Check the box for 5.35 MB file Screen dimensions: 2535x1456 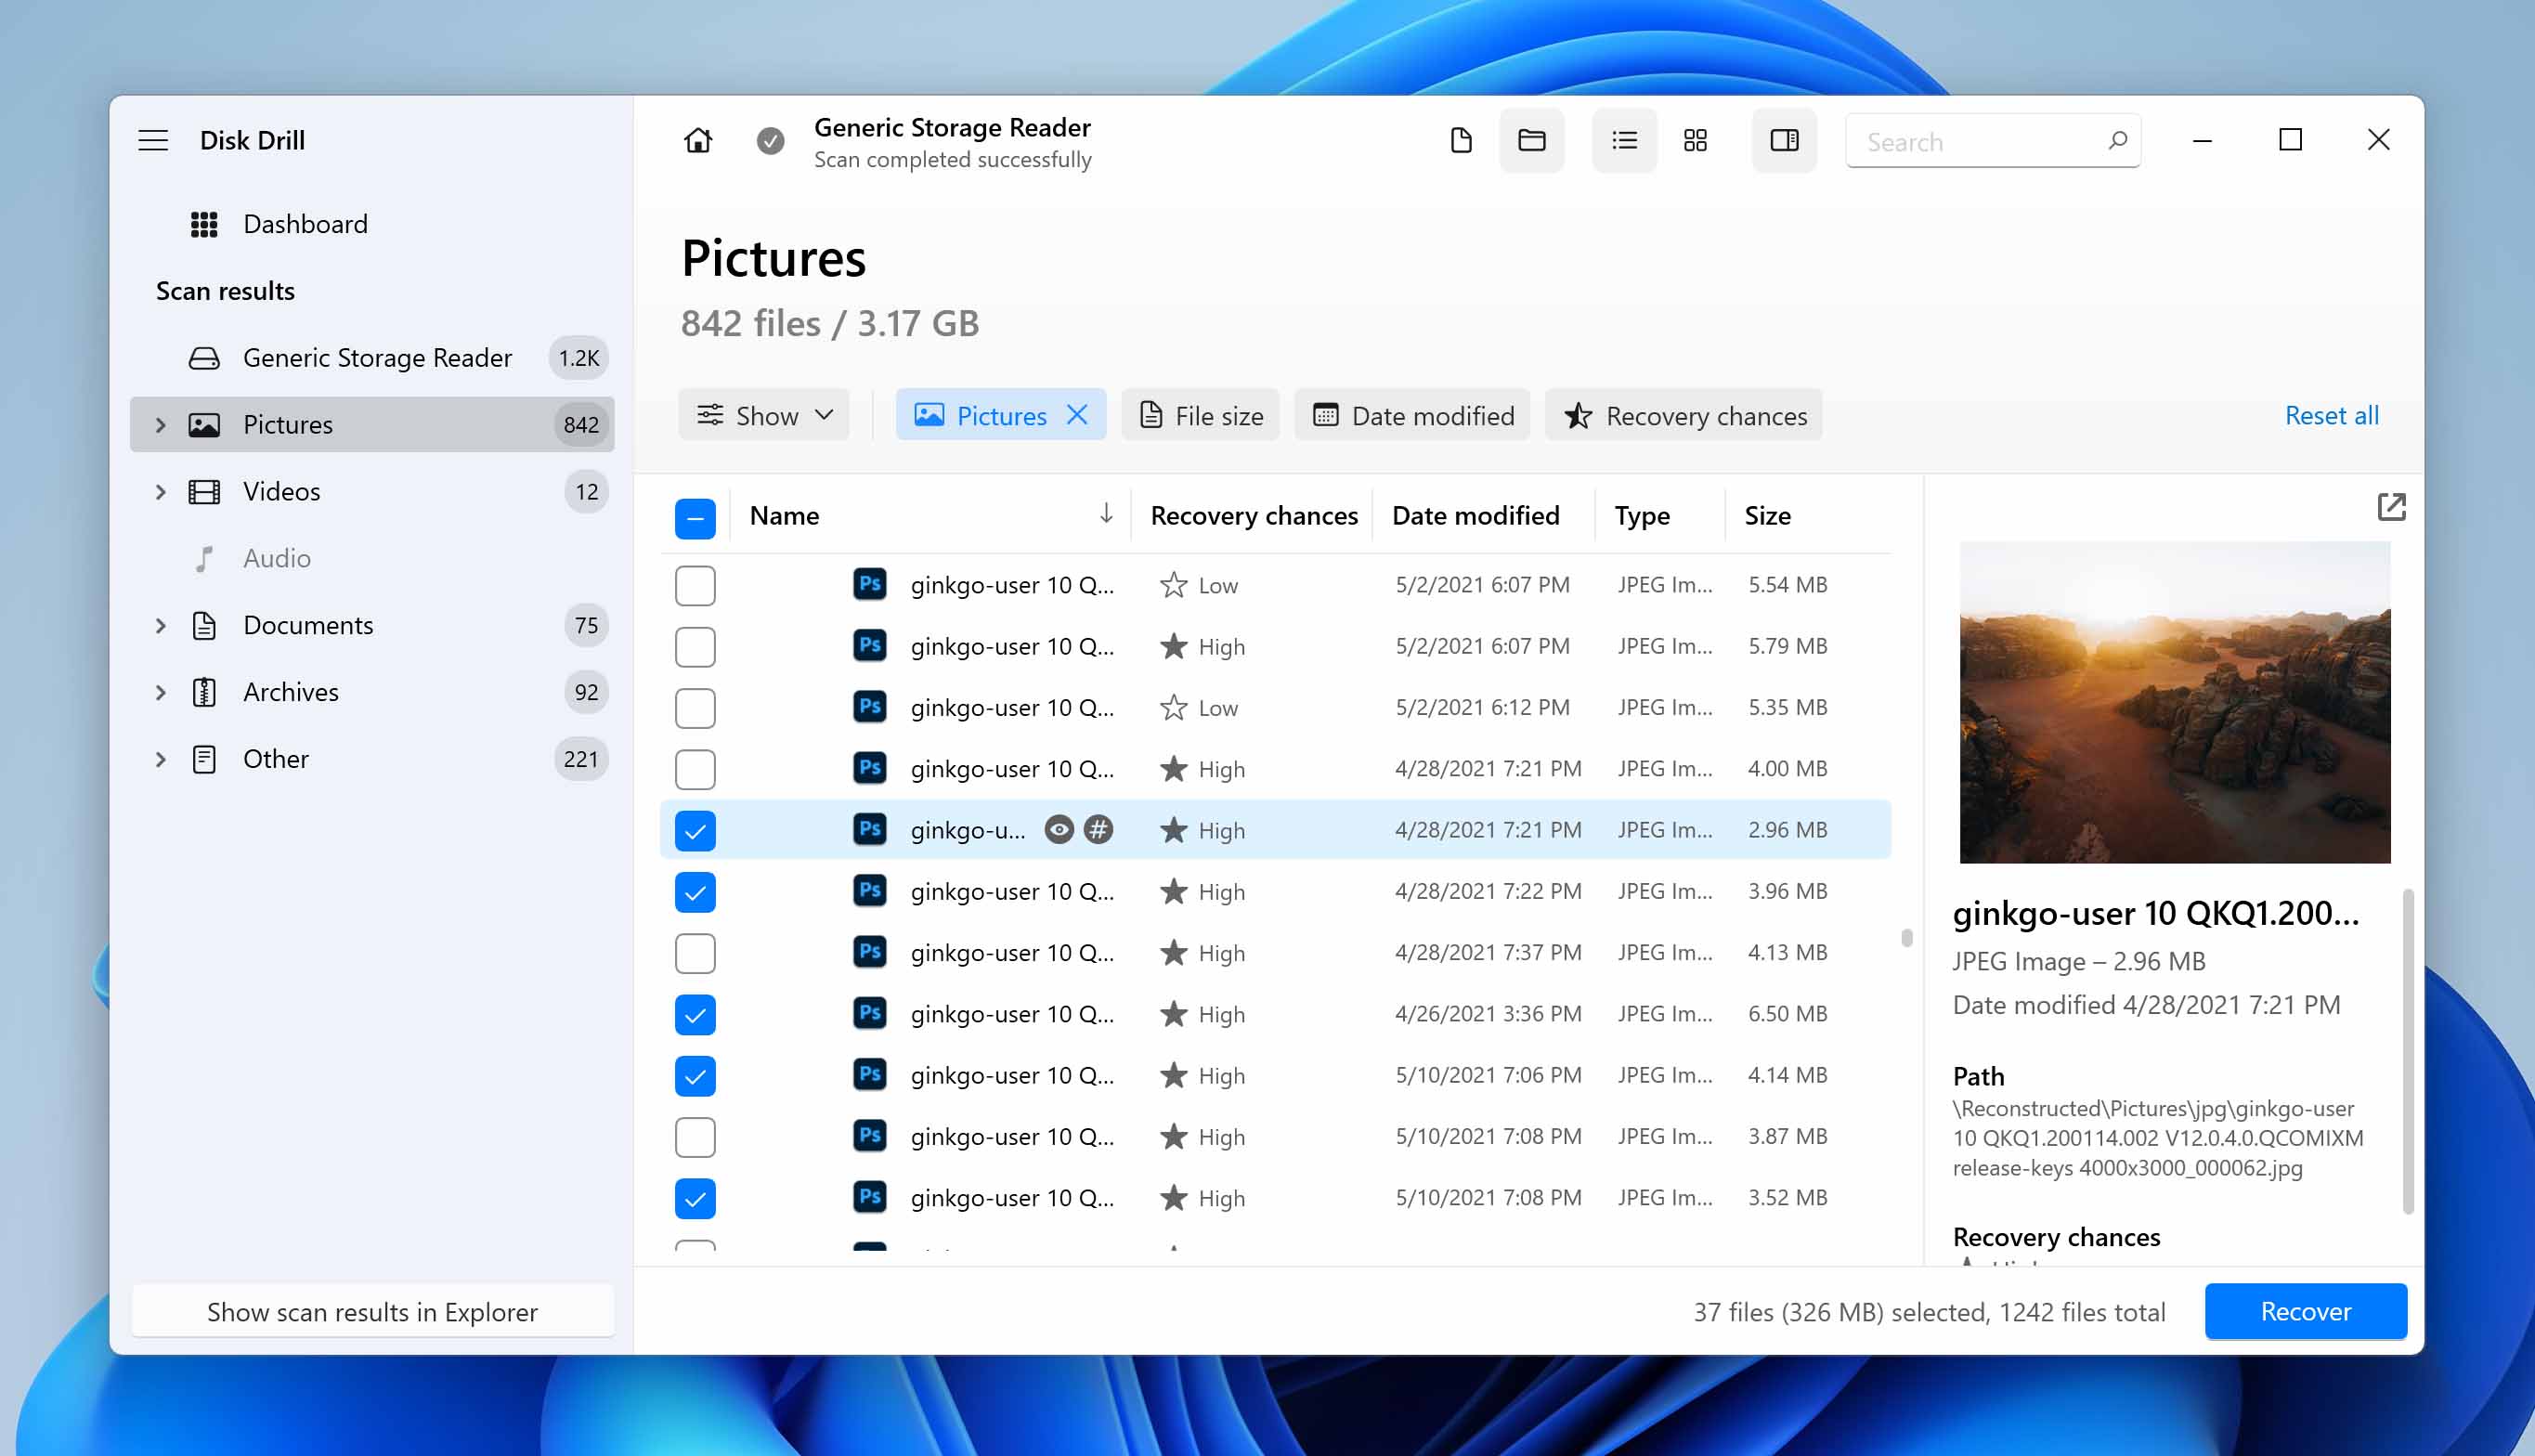tap(695, 708)
